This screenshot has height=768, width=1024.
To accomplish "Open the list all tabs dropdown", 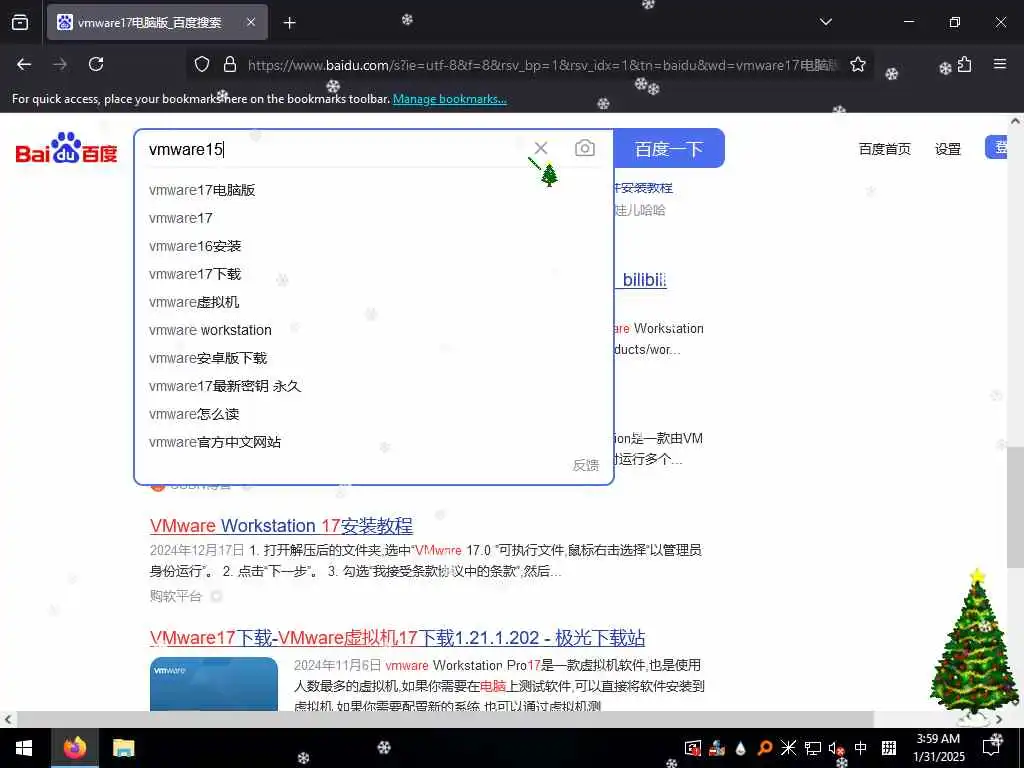I will pyautogui.click(x=826, y=22).
